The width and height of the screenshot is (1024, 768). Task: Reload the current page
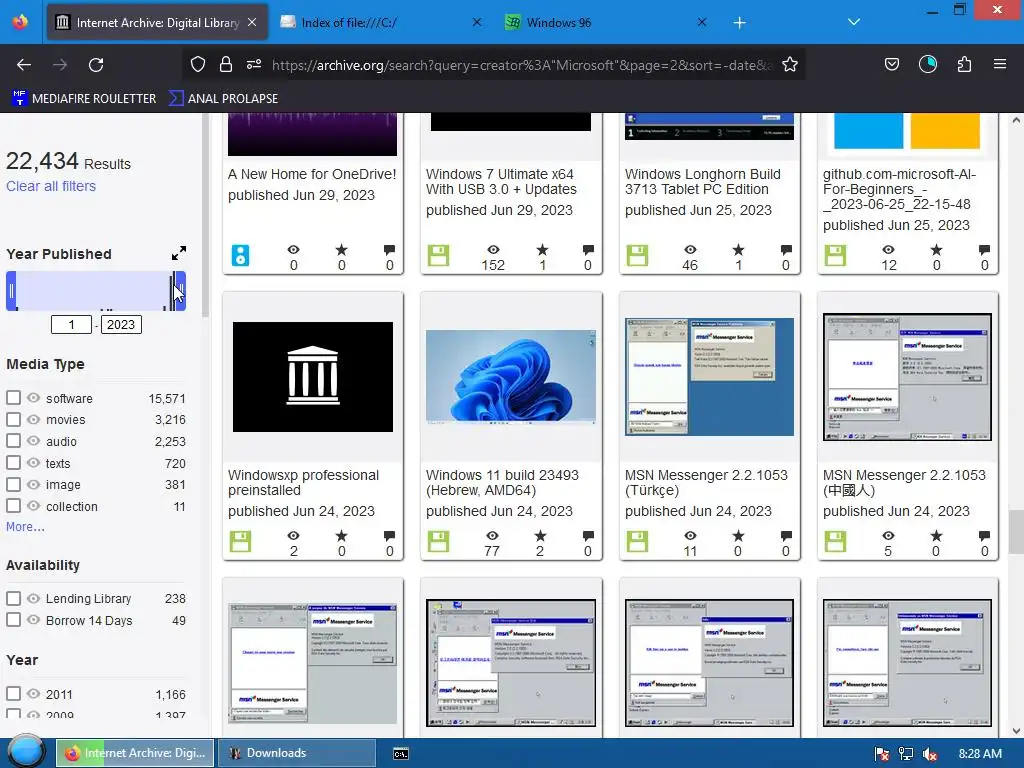coord(96,65)
